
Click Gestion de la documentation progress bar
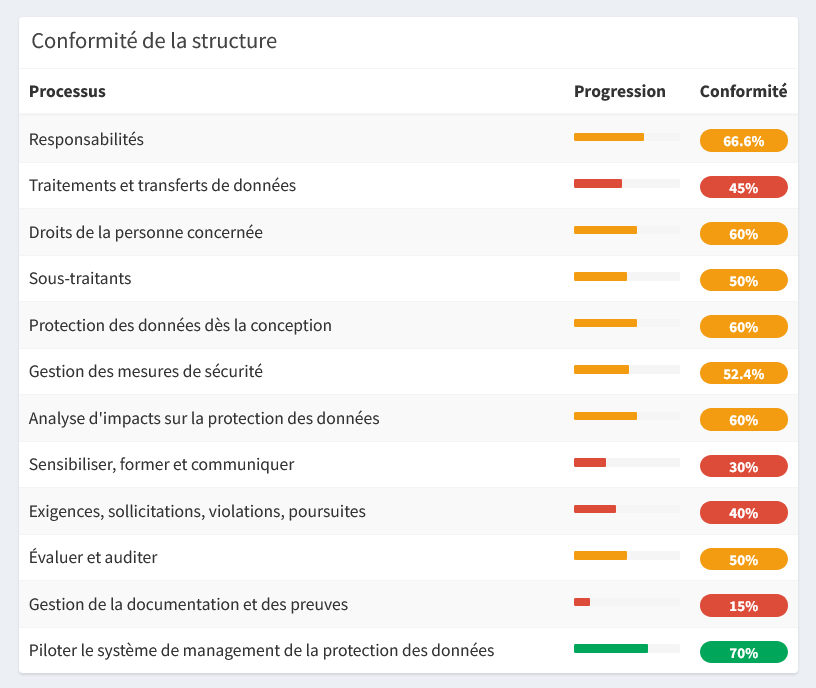pyautogui.click(x=626, y=602)
